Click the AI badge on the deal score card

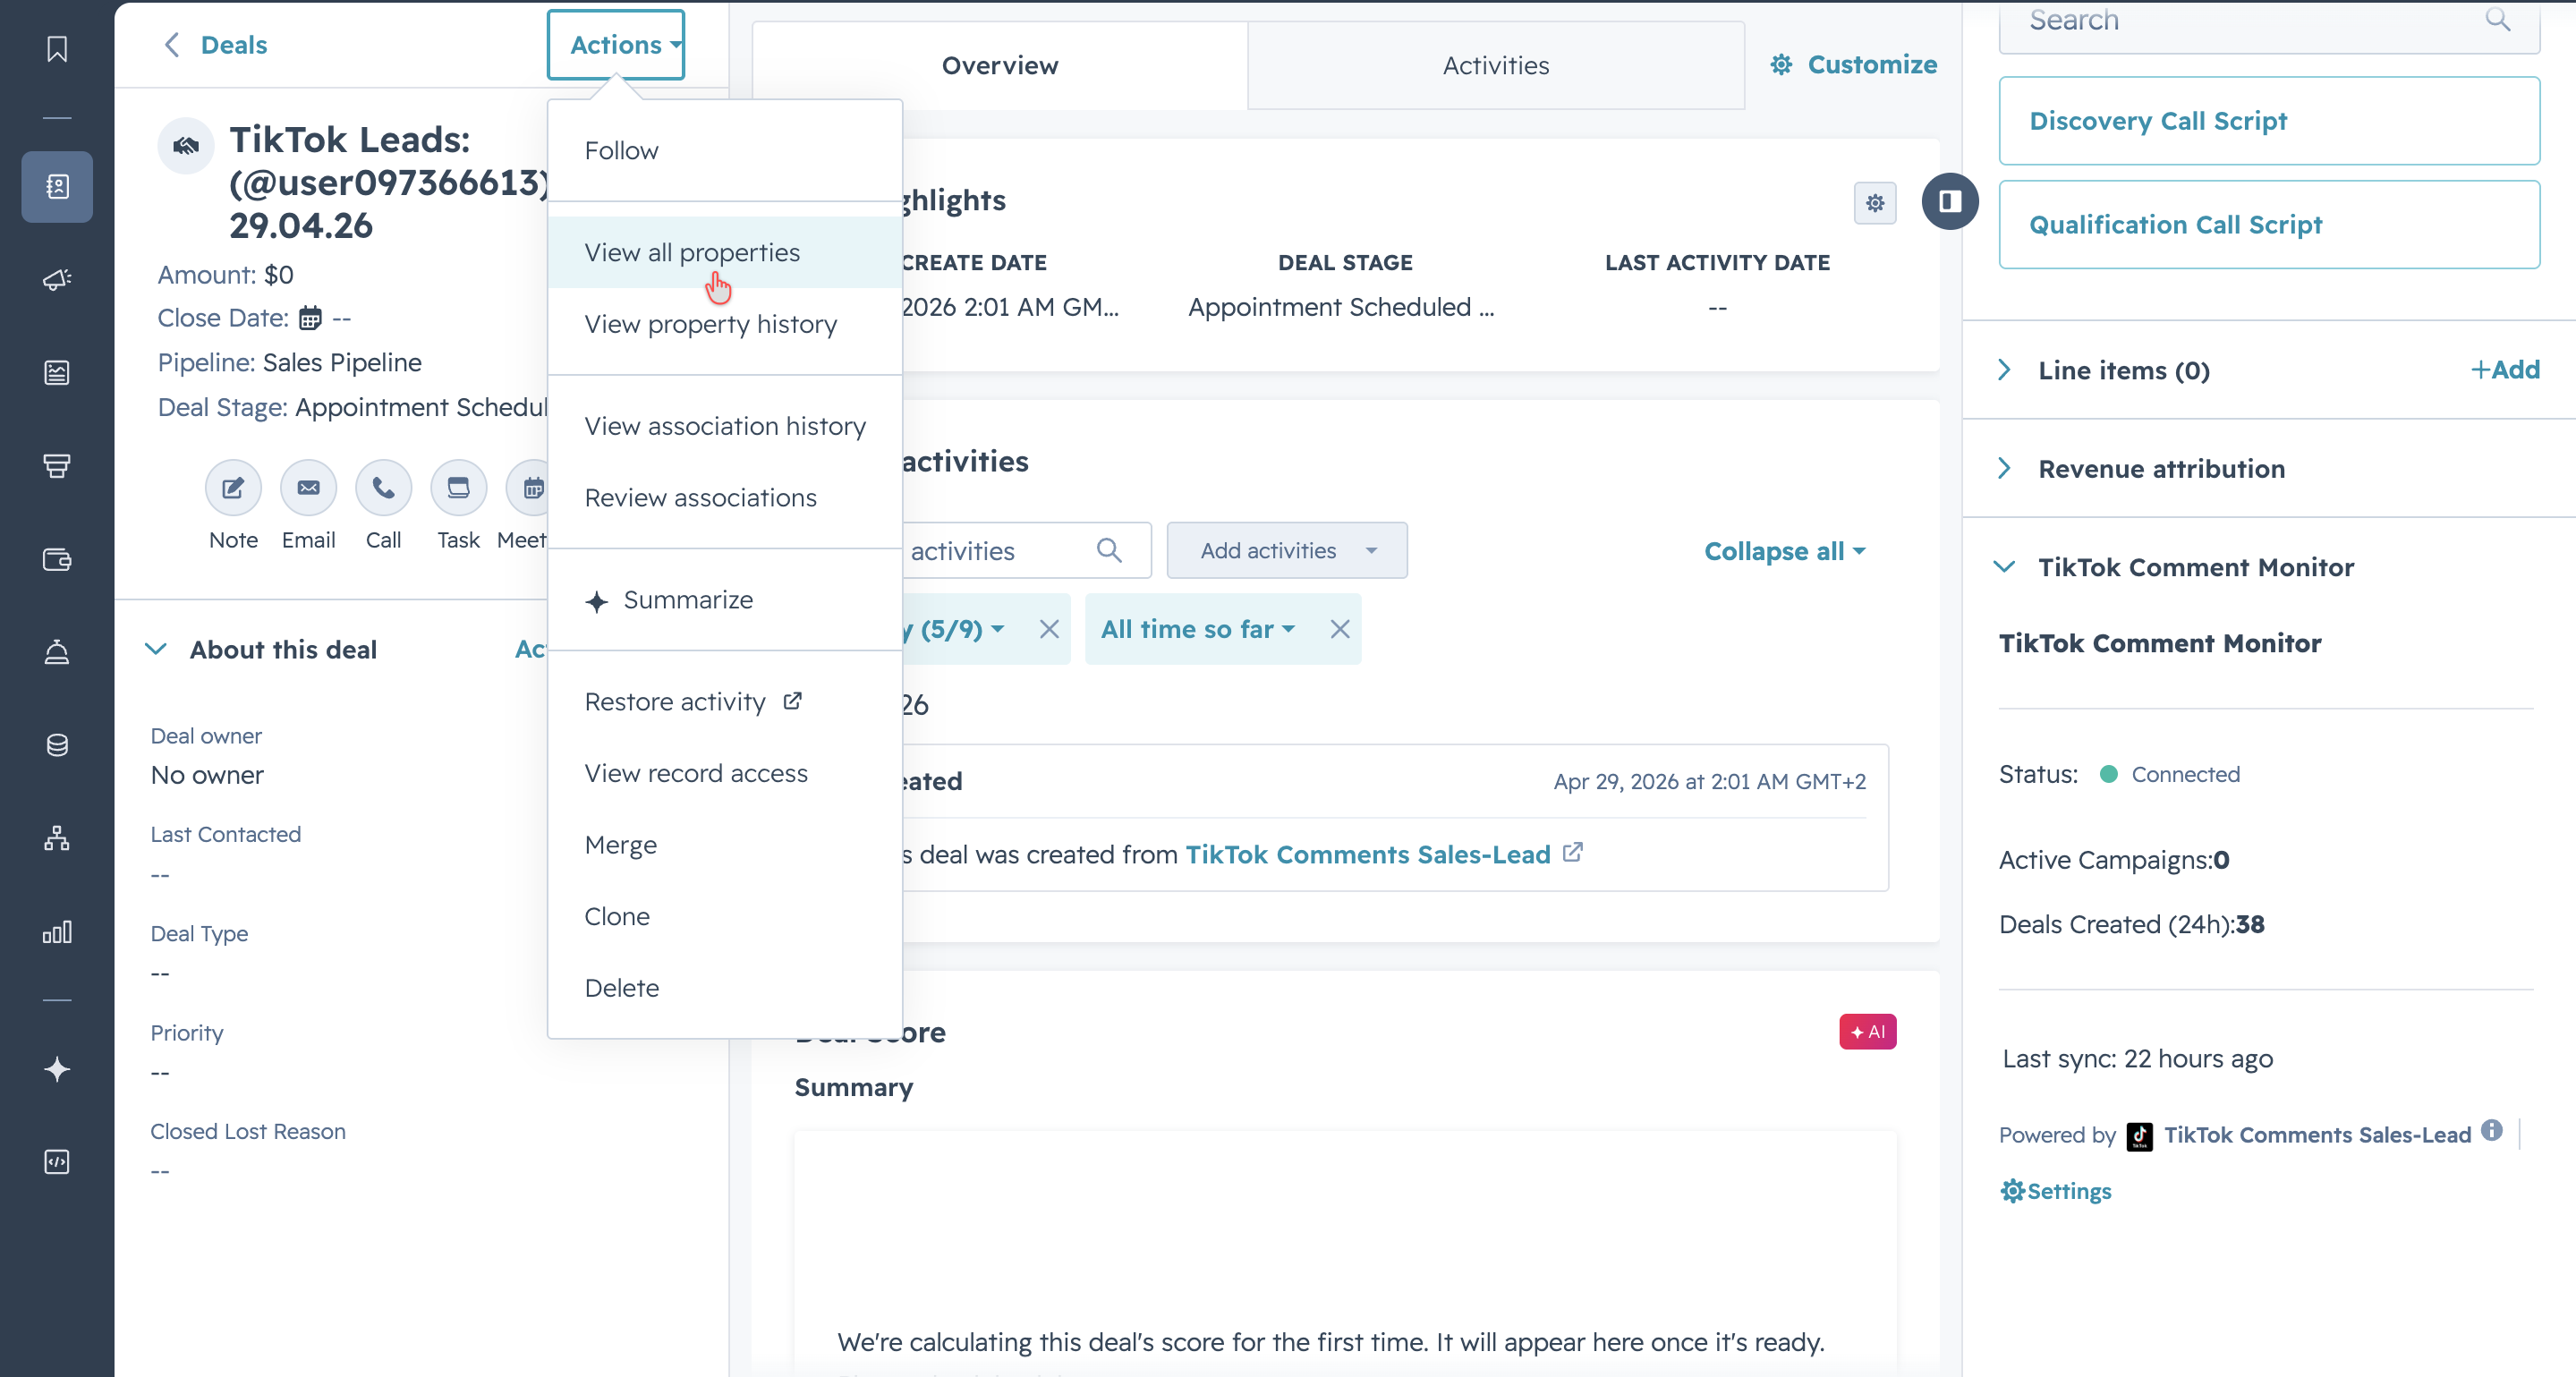1868,1032
